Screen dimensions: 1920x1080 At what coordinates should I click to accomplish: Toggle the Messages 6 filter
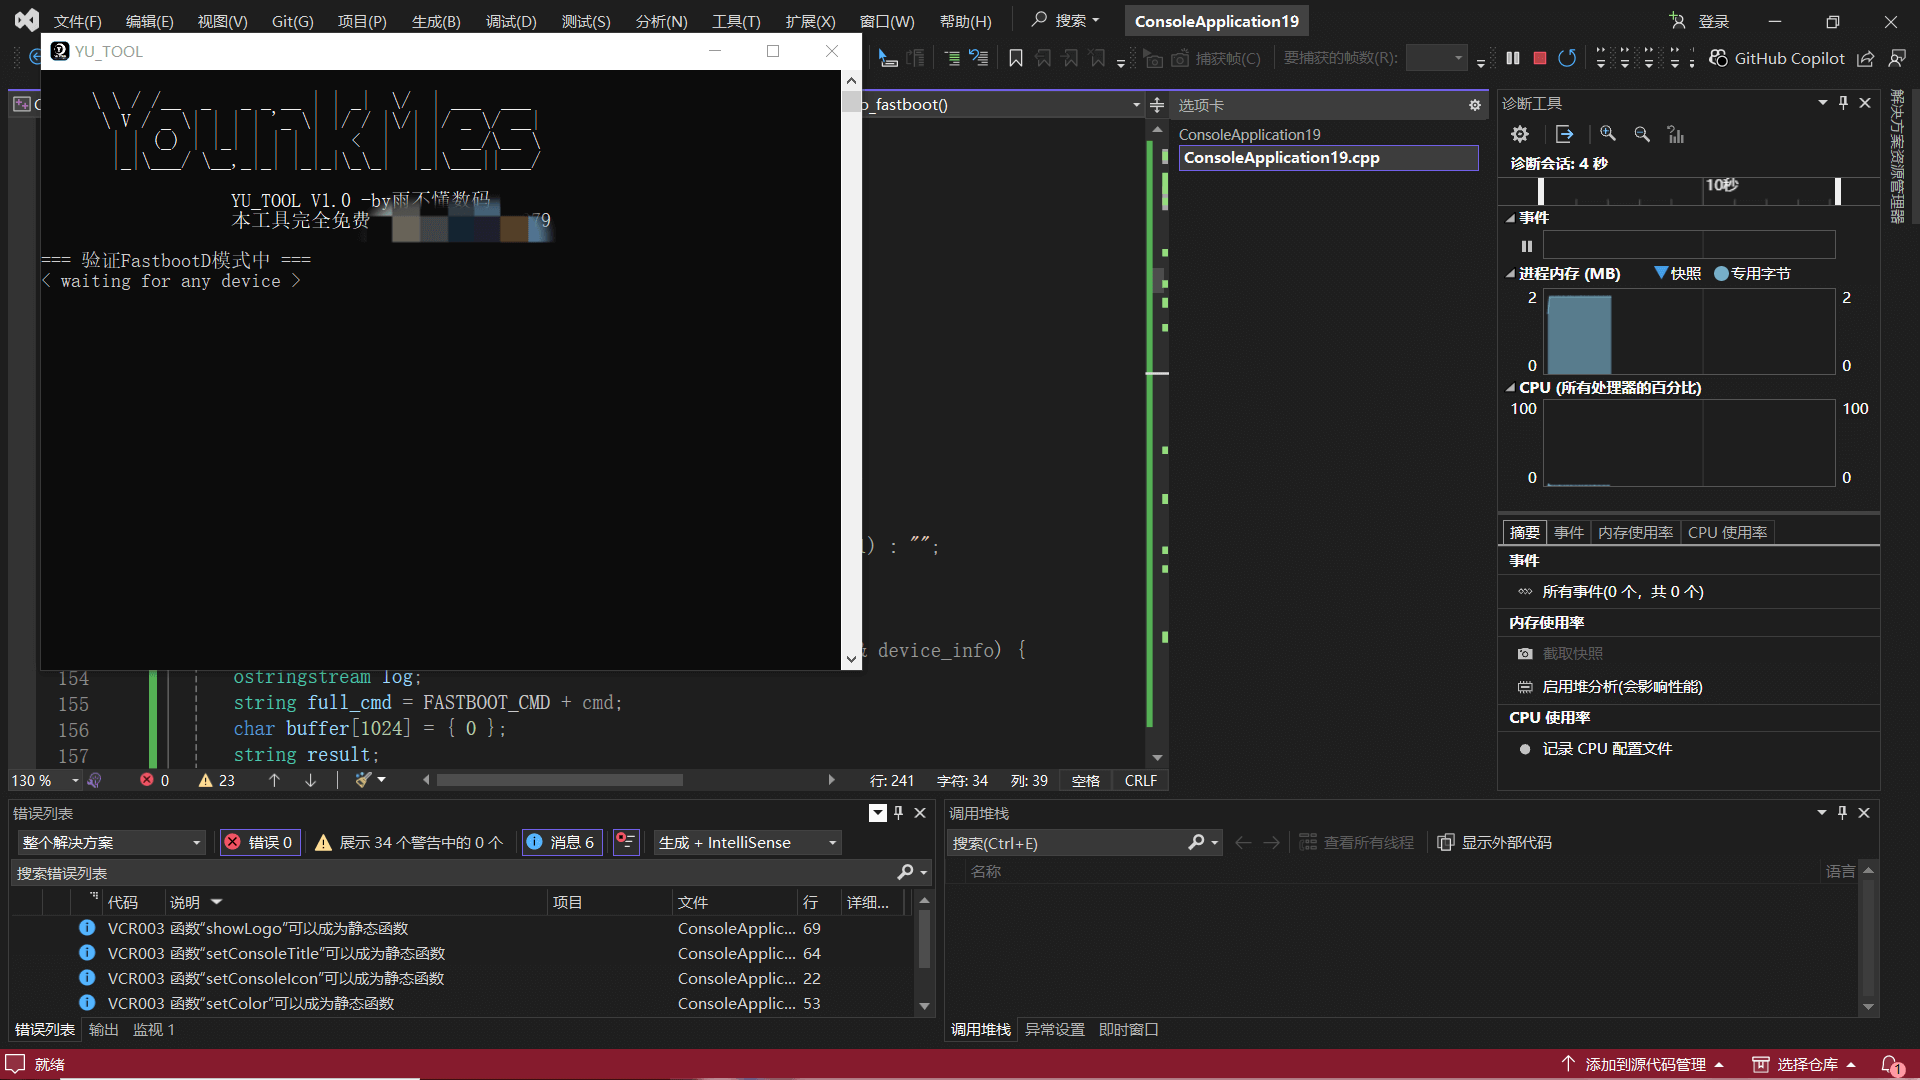click(561, 843)
